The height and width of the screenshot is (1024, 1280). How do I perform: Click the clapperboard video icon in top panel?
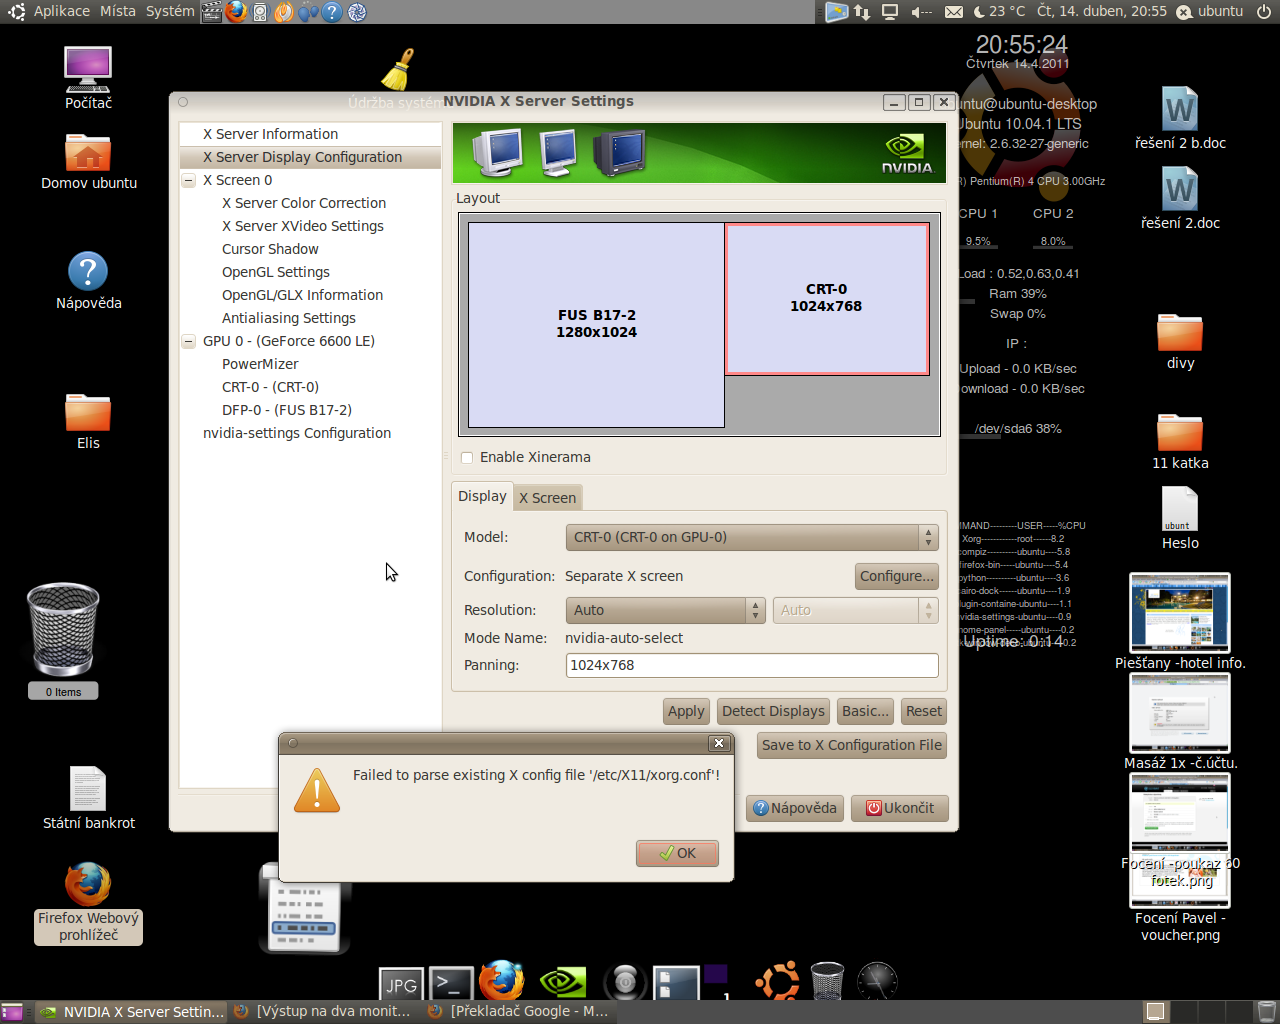(x=212, y=12)
